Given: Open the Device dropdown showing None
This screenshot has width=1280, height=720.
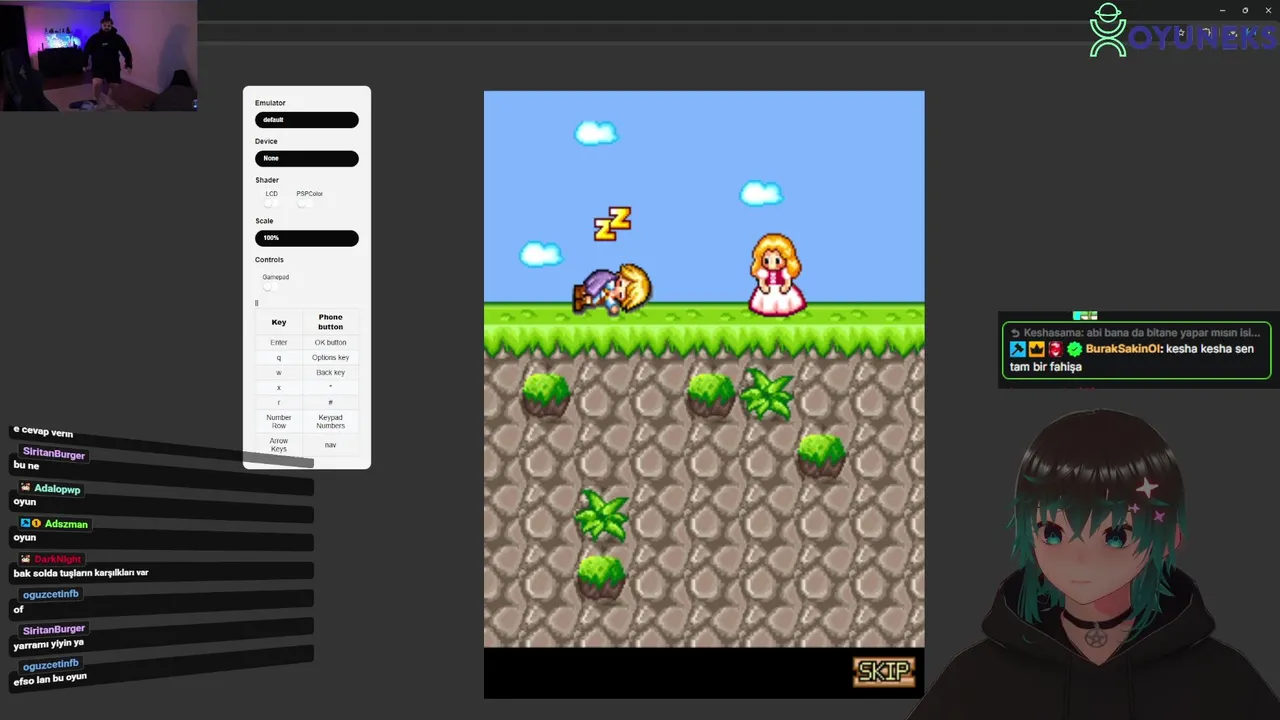Looking at the screenshot, I should pos(306,158).
